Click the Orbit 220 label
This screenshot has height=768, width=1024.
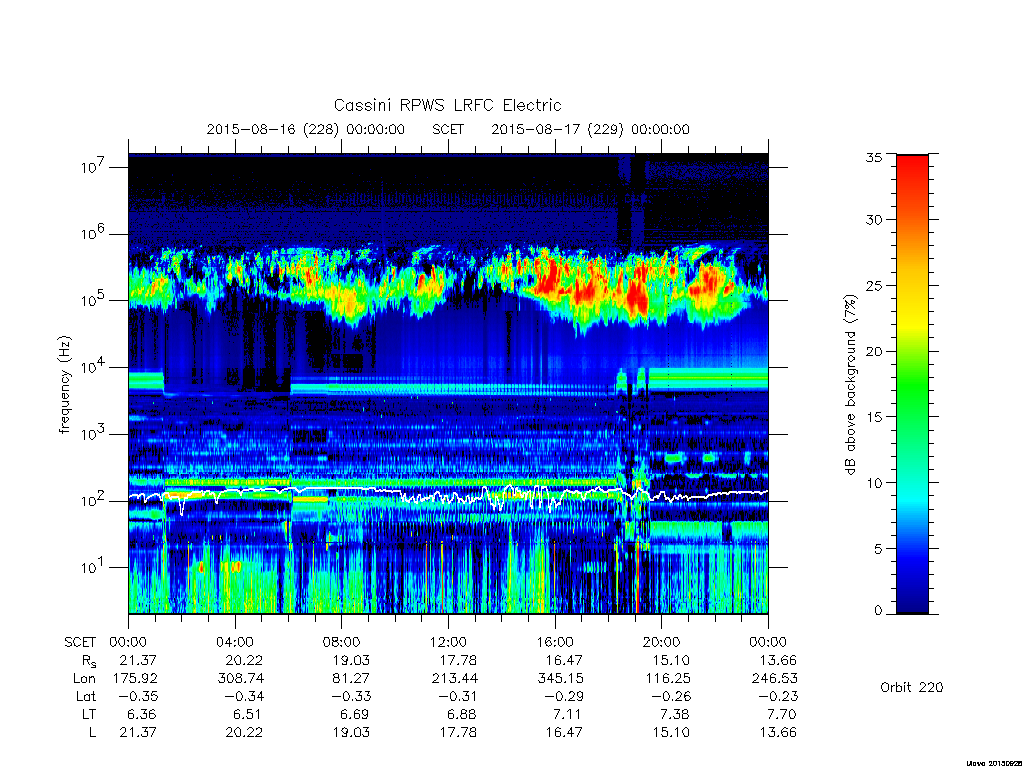pos(912,687)
